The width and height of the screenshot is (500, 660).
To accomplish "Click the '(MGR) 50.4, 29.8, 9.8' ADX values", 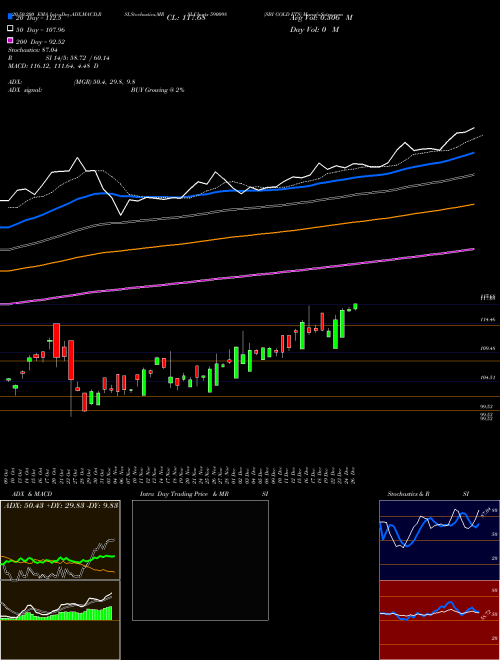I will pyautogui.click(x=104, y=82).
